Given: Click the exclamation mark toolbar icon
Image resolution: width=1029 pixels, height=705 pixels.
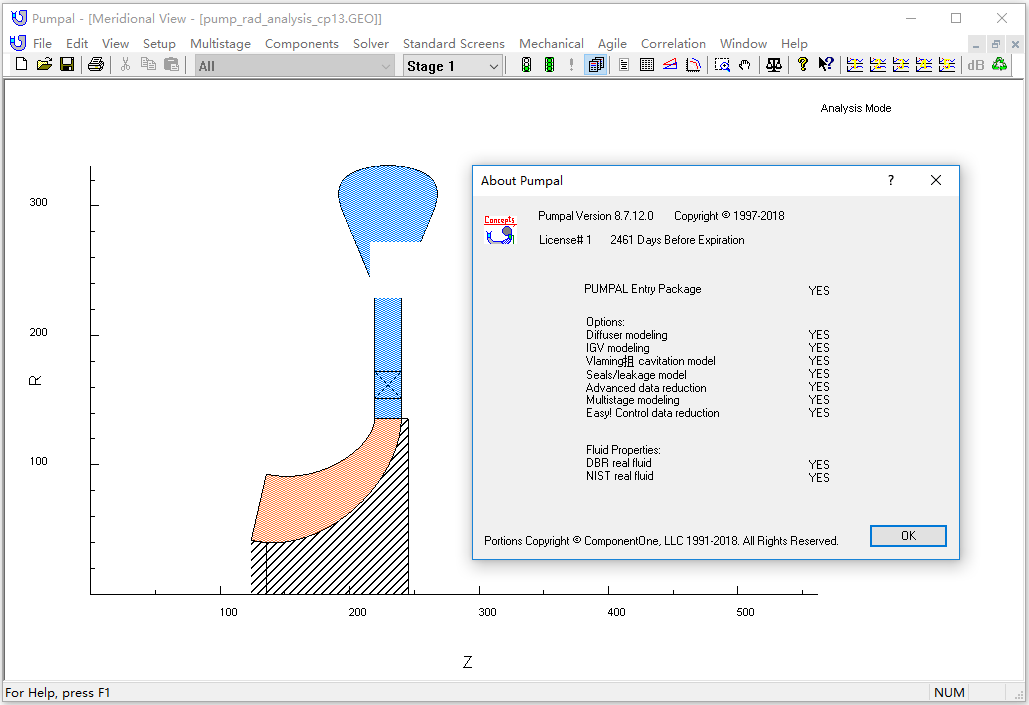Looking at the screenshot, I should (572, 65).
